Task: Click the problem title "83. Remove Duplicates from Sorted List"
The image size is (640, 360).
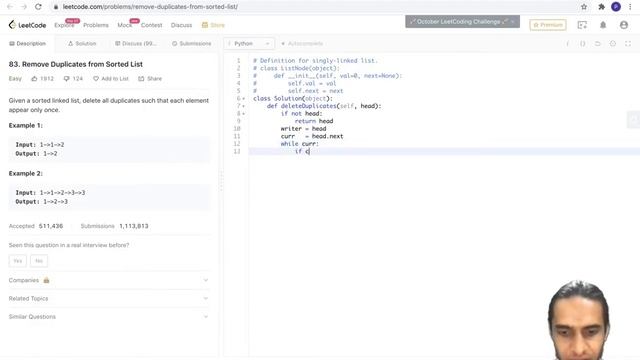Action: coord(76,64)
